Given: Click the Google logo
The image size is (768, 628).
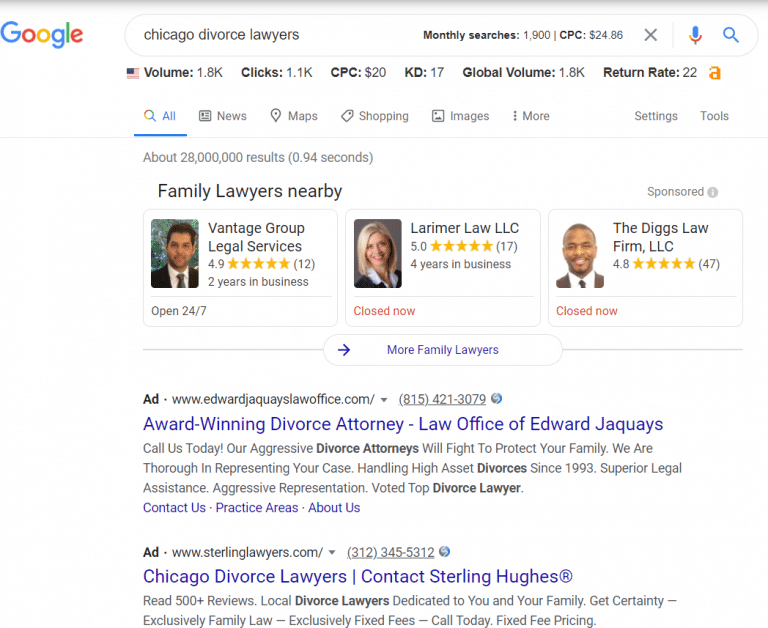Looking at the screenshot, I should [42, 34].
